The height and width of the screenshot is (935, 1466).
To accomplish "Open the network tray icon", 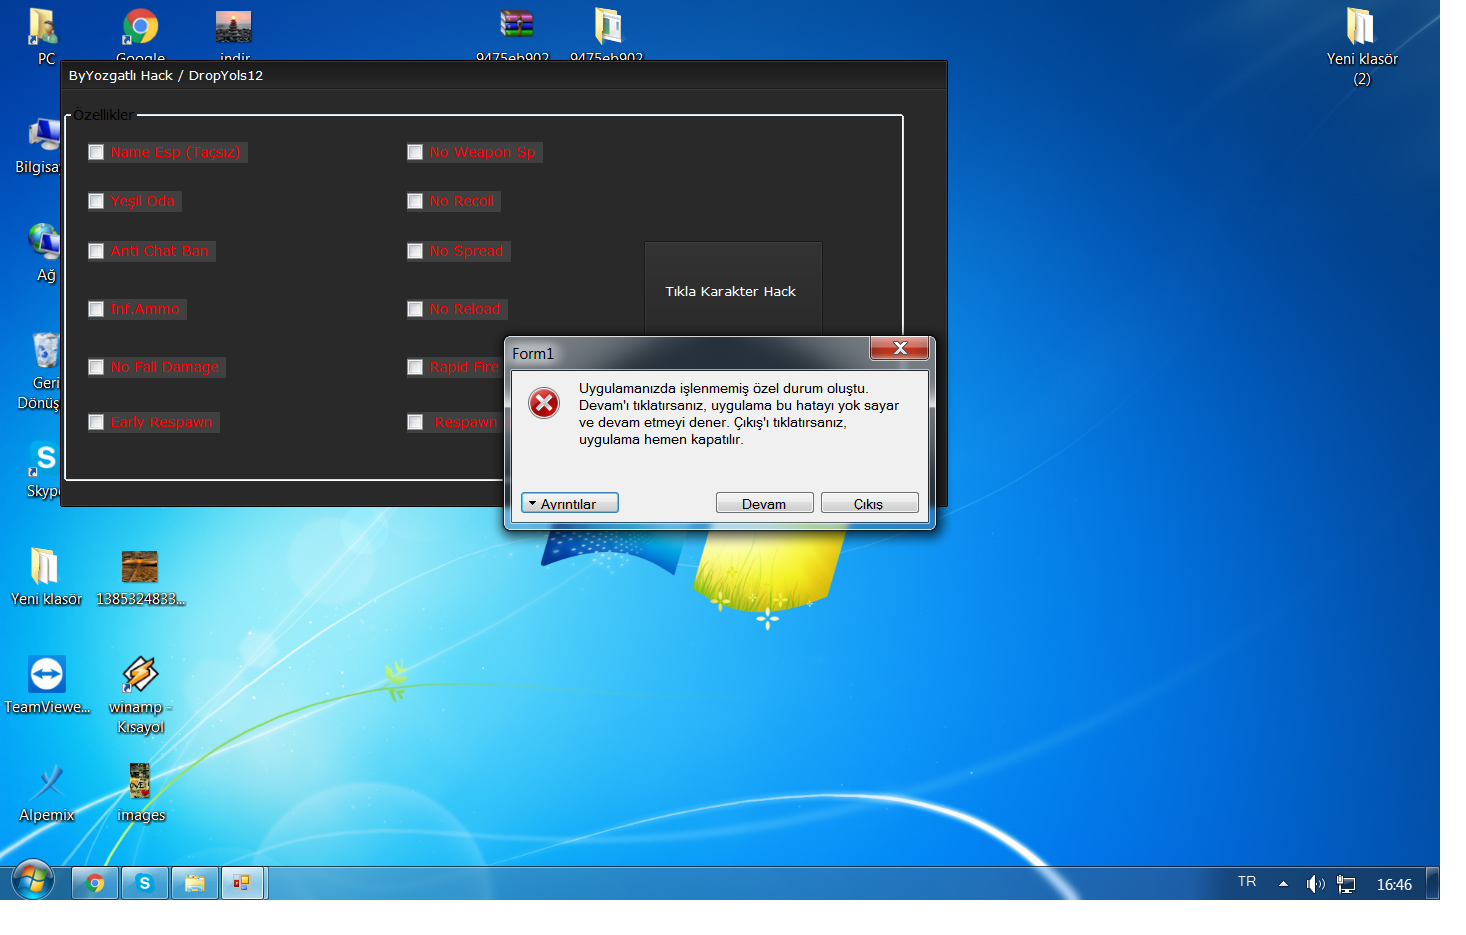I will point(1346,885).
